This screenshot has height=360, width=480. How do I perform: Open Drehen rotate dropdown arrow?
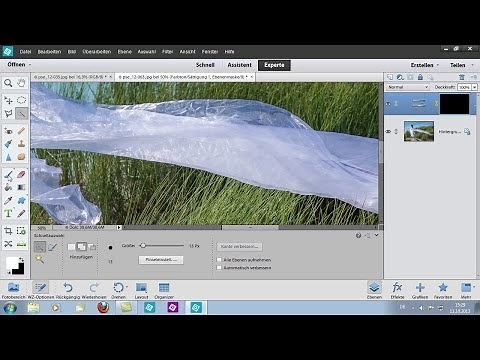tap(127, 286)
